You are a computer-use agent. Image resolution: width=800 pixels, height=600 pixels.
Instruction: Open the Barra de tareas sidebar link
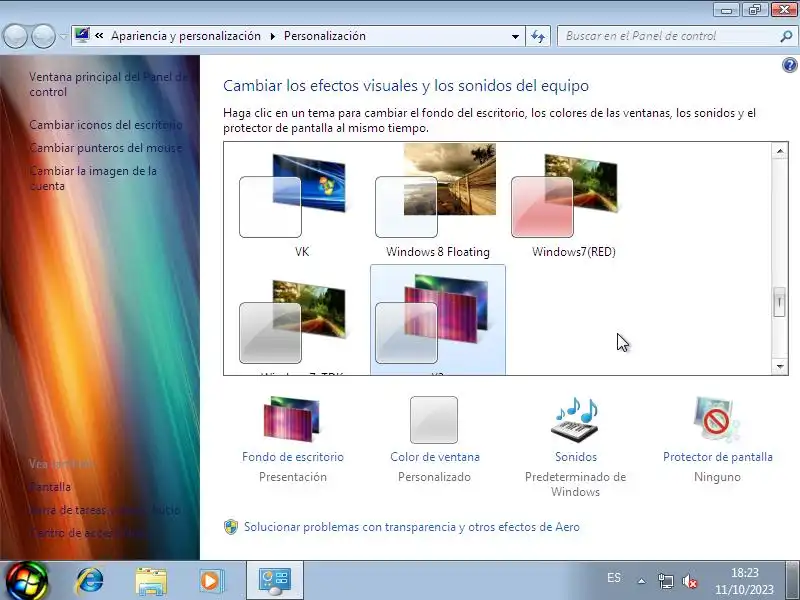click(x=105, y=510)
